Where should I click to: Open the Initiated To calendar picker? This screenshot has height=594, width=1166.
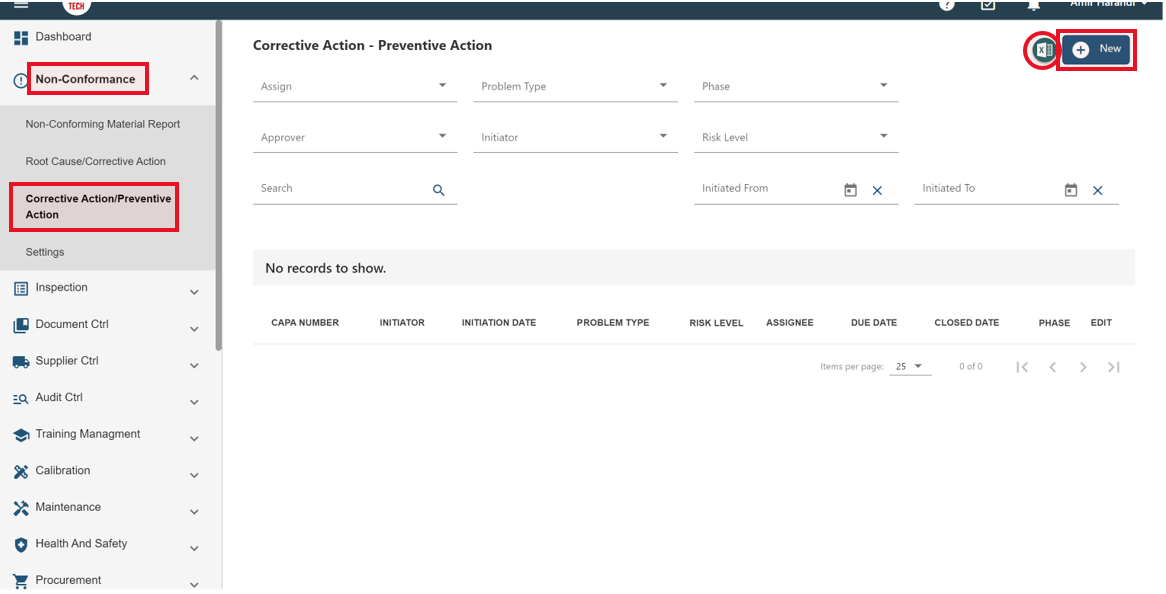click(x=1070, y=189)
